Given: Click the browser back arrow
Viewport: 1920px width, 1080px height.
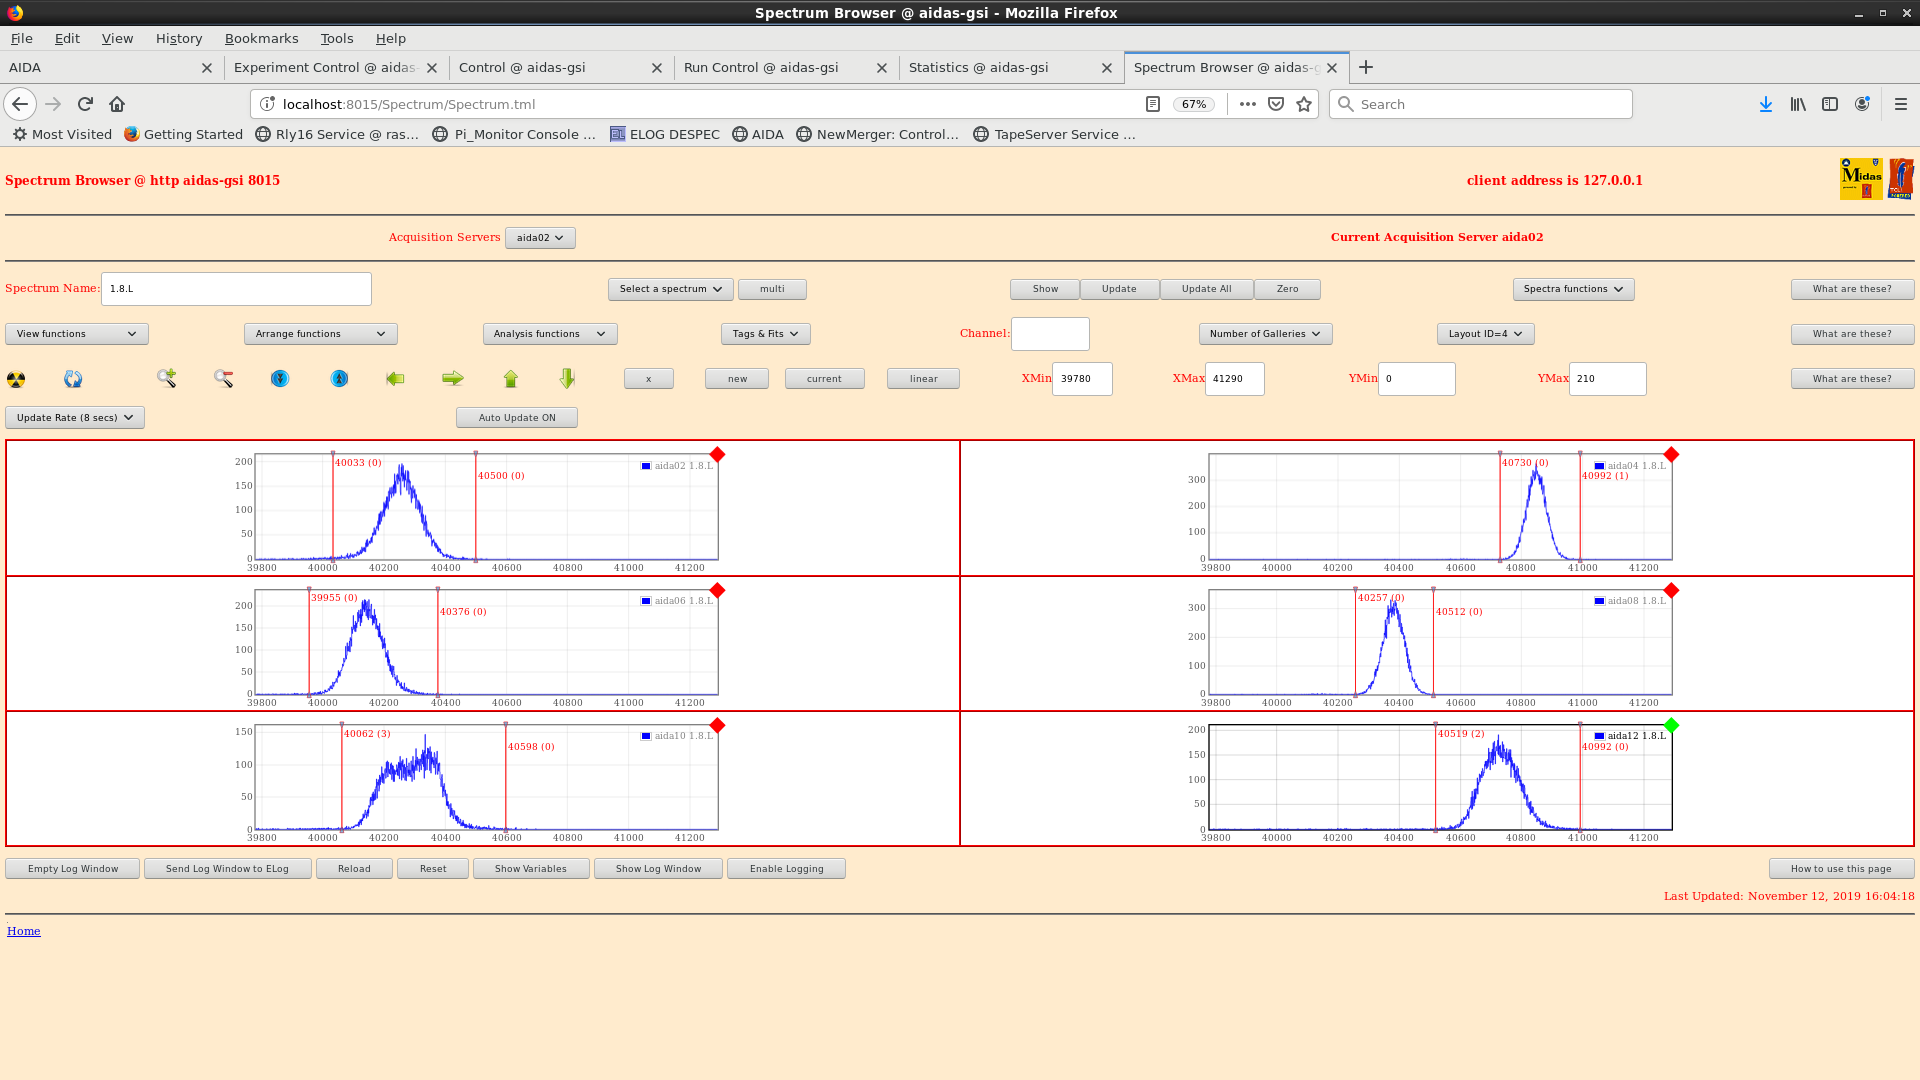Looking at the screenshot, I should point(20,104).
